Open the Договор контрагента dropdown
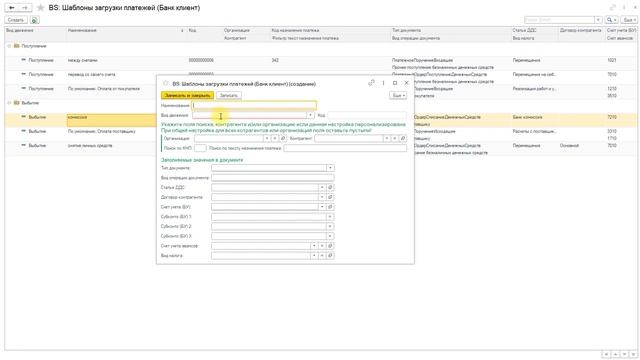 click(x=322, y=197)
